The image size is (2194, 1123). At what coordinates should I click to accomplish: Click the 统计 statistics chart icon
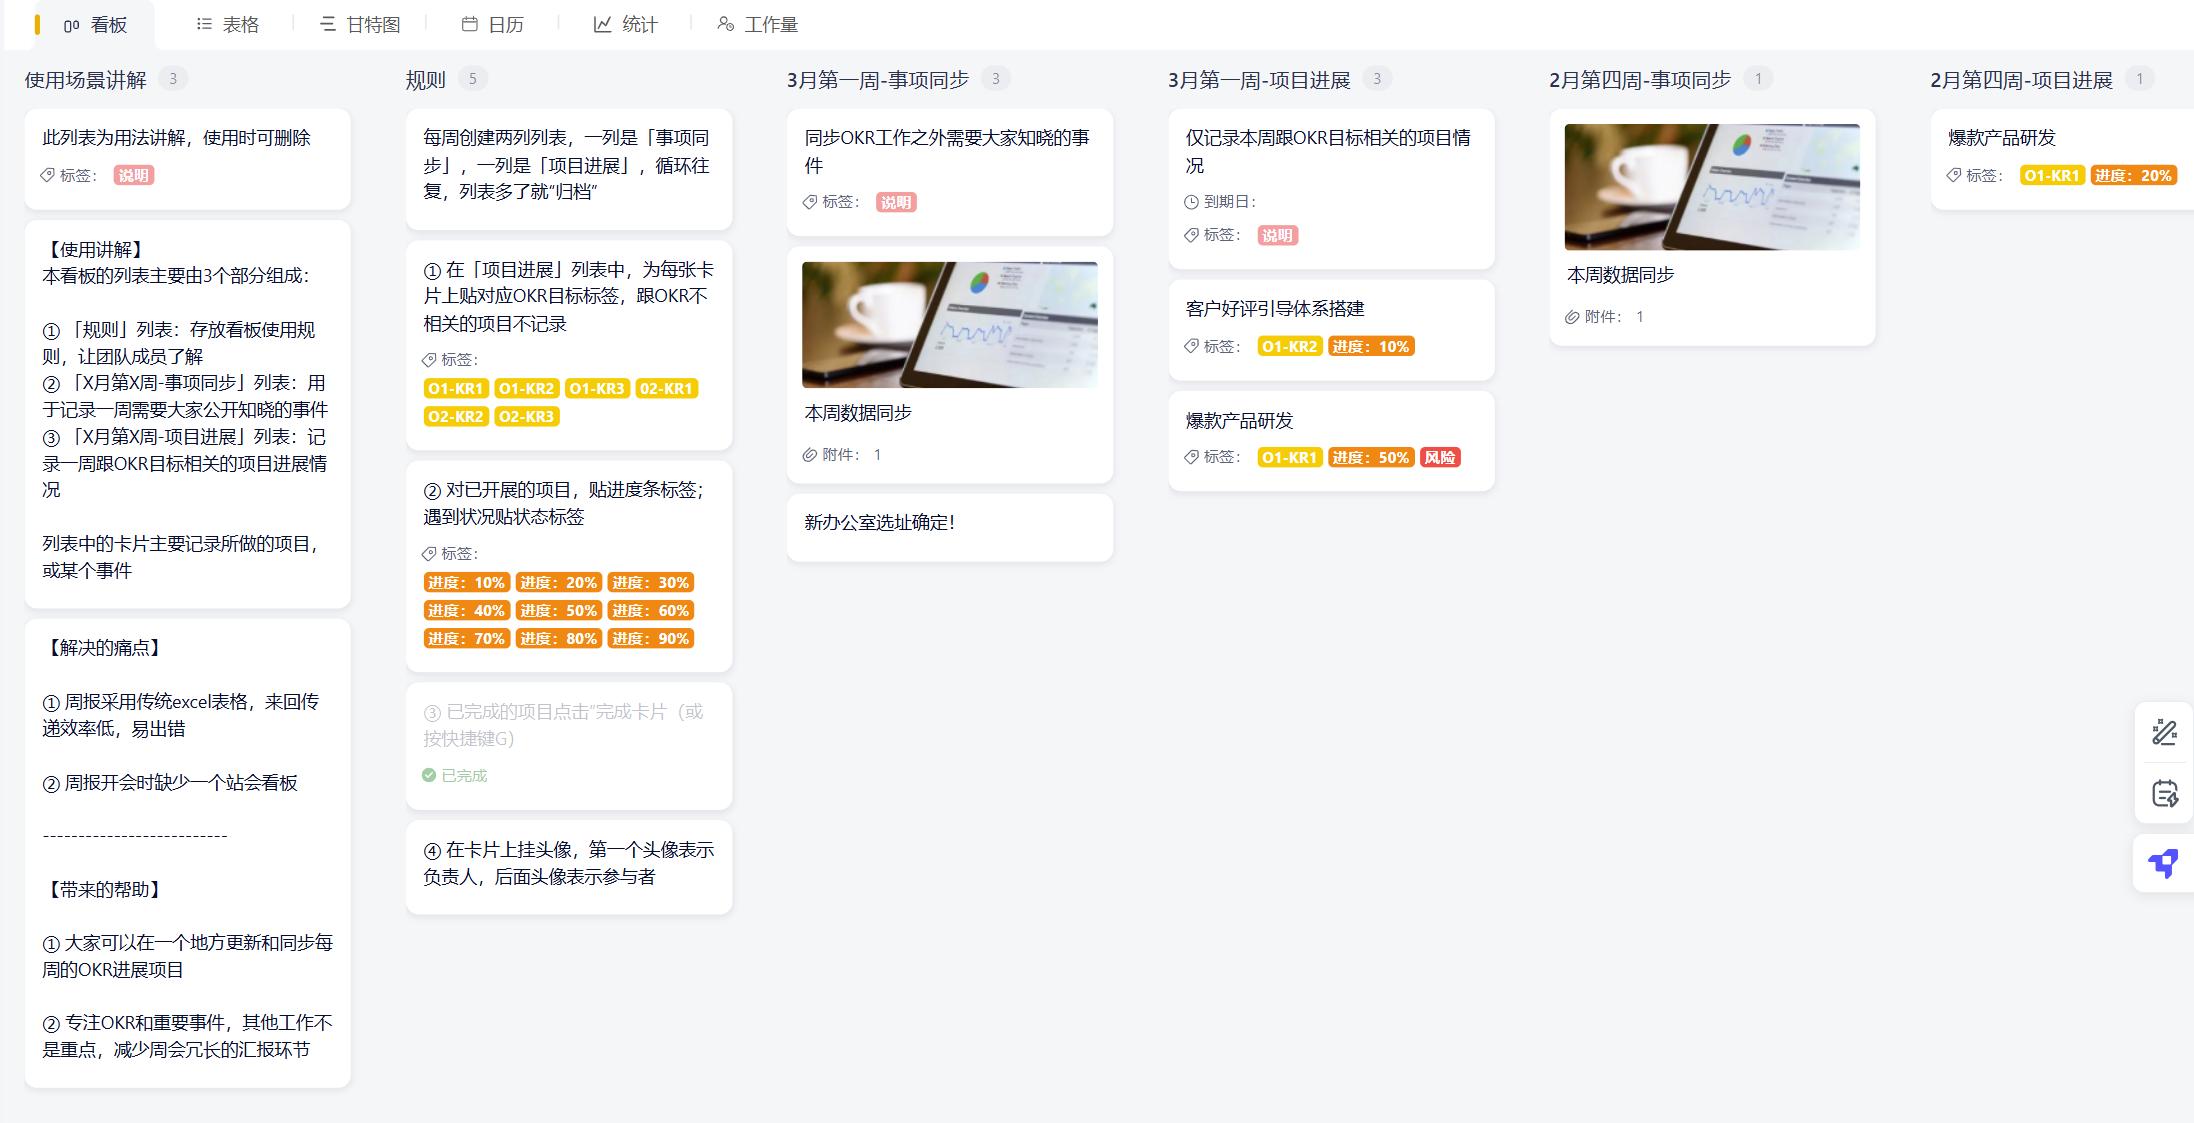coord(603,24)
